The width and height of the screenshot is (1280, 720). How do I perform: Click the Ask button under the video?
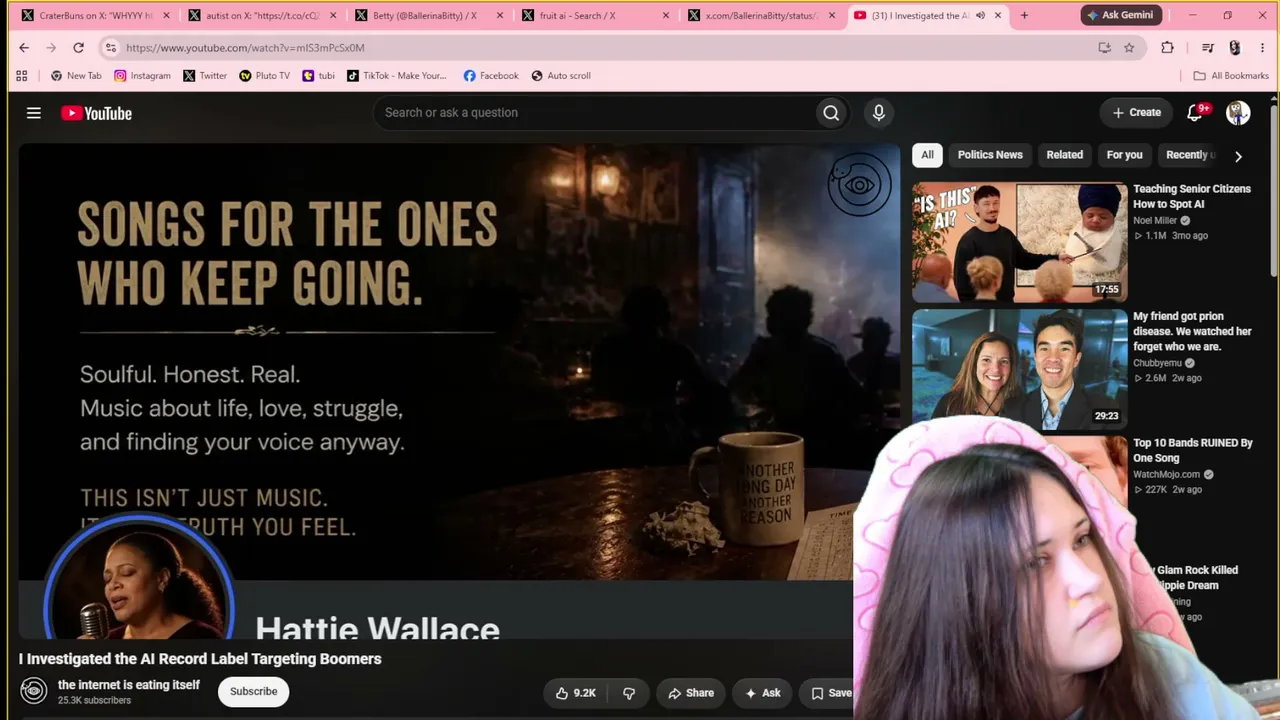762,693
